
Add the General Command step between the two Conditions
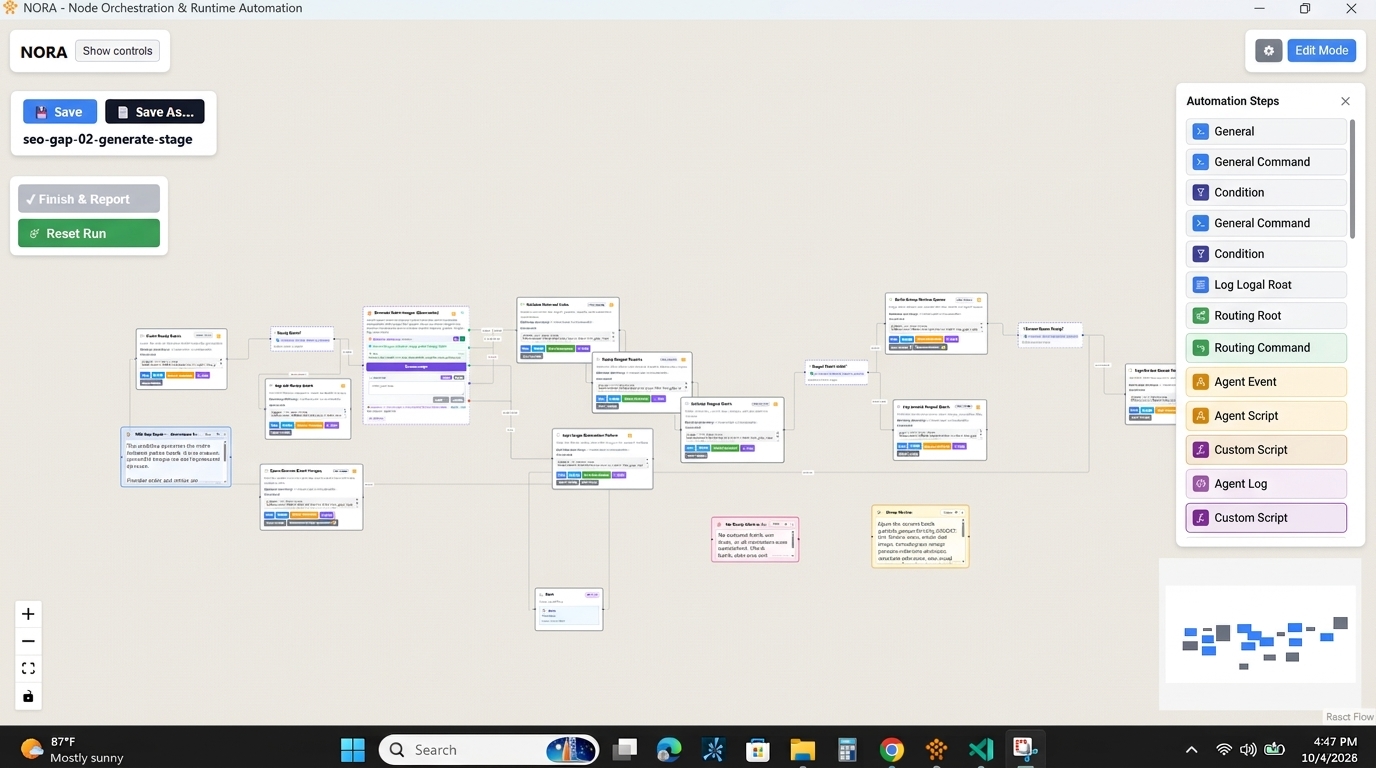[1266, 223]
